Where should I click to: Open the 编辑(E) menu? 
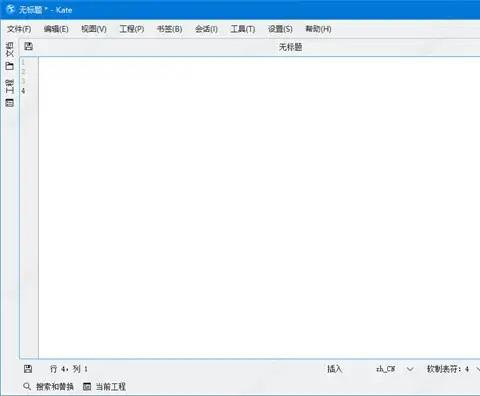pos(56,29)
